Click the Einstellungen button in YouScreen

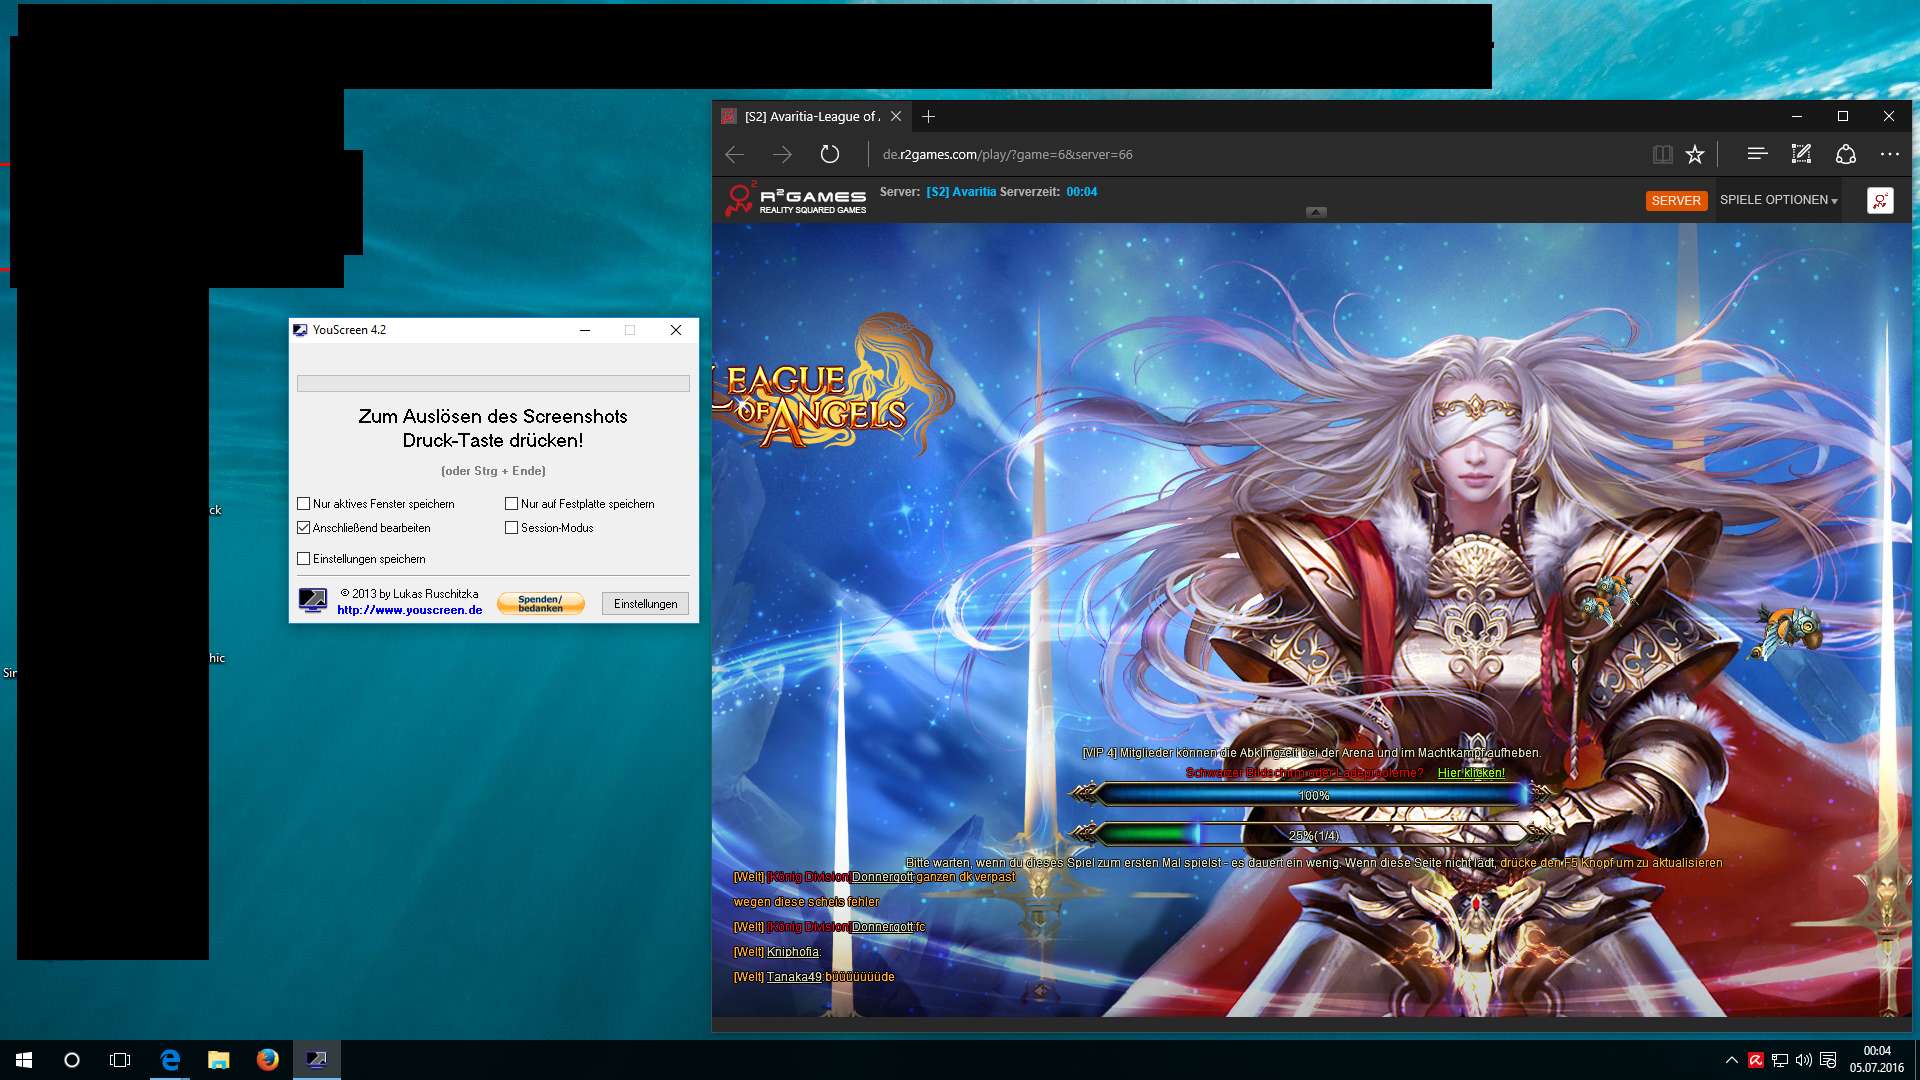click(645, 604)
